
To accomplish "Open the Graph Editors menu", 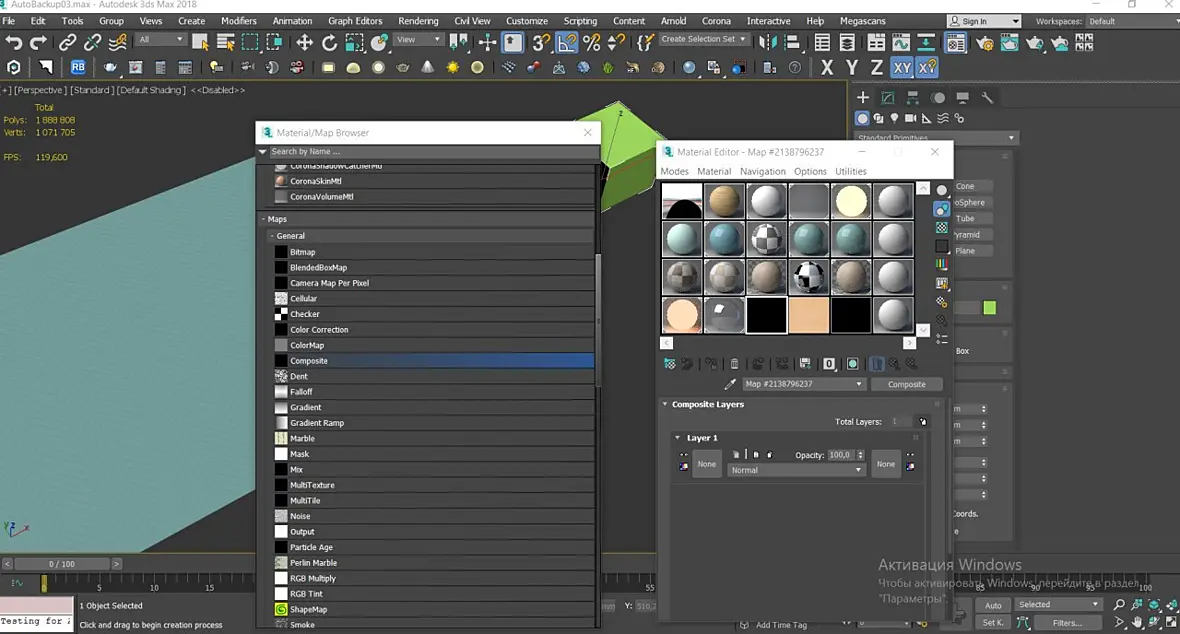I will click(355, 21).
